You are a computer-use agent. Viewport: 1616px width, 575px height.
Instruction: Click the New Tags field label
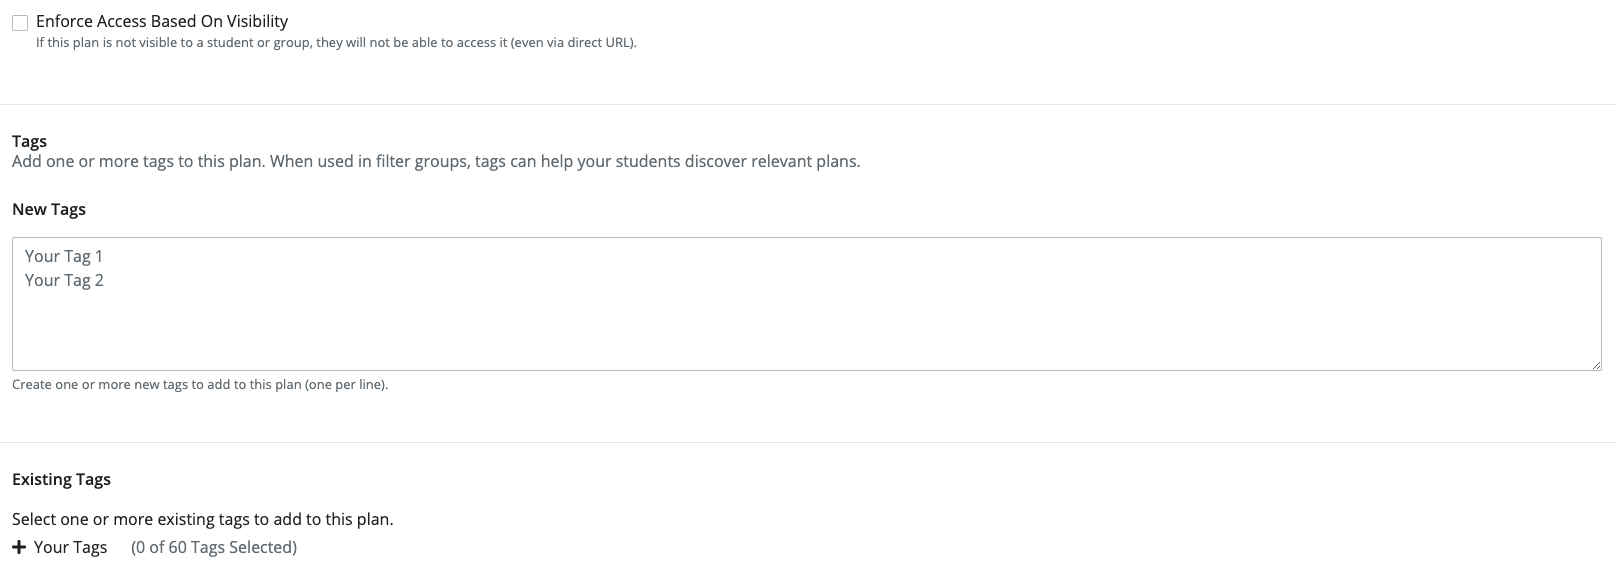(x=49, y=210)
